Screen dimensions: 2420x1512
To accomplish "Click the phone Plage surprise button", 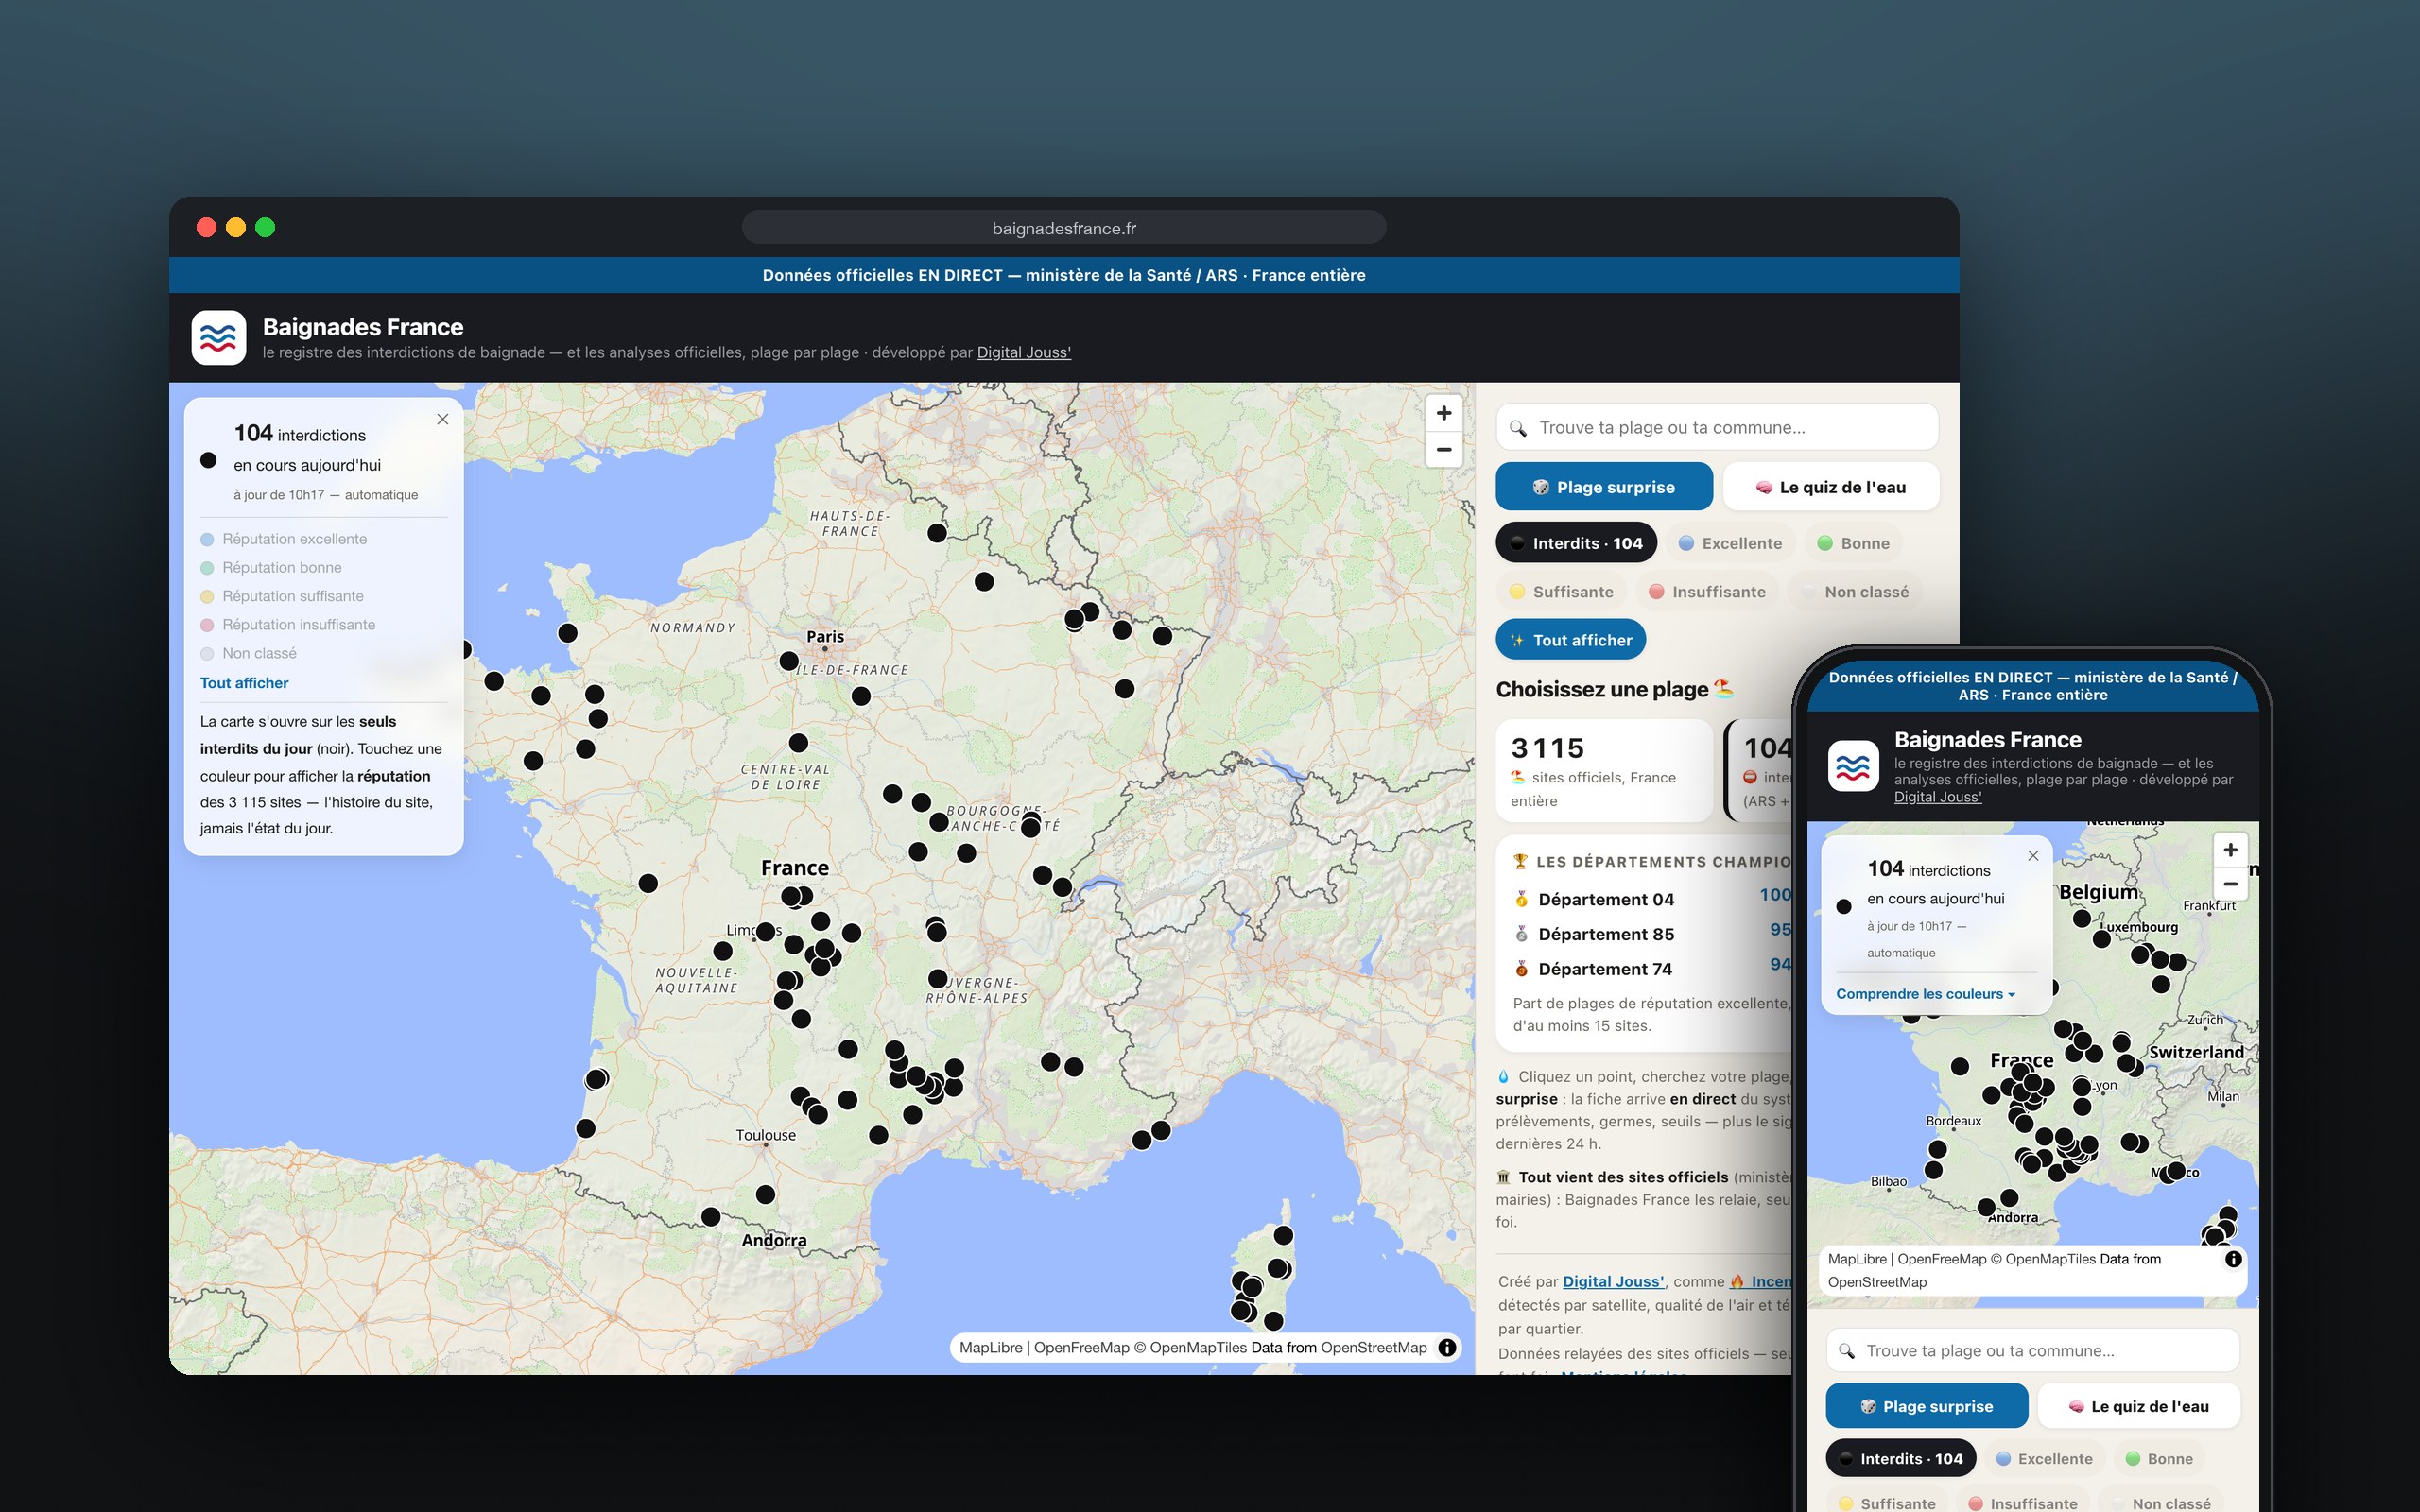I will [x=1927, y=1406].
